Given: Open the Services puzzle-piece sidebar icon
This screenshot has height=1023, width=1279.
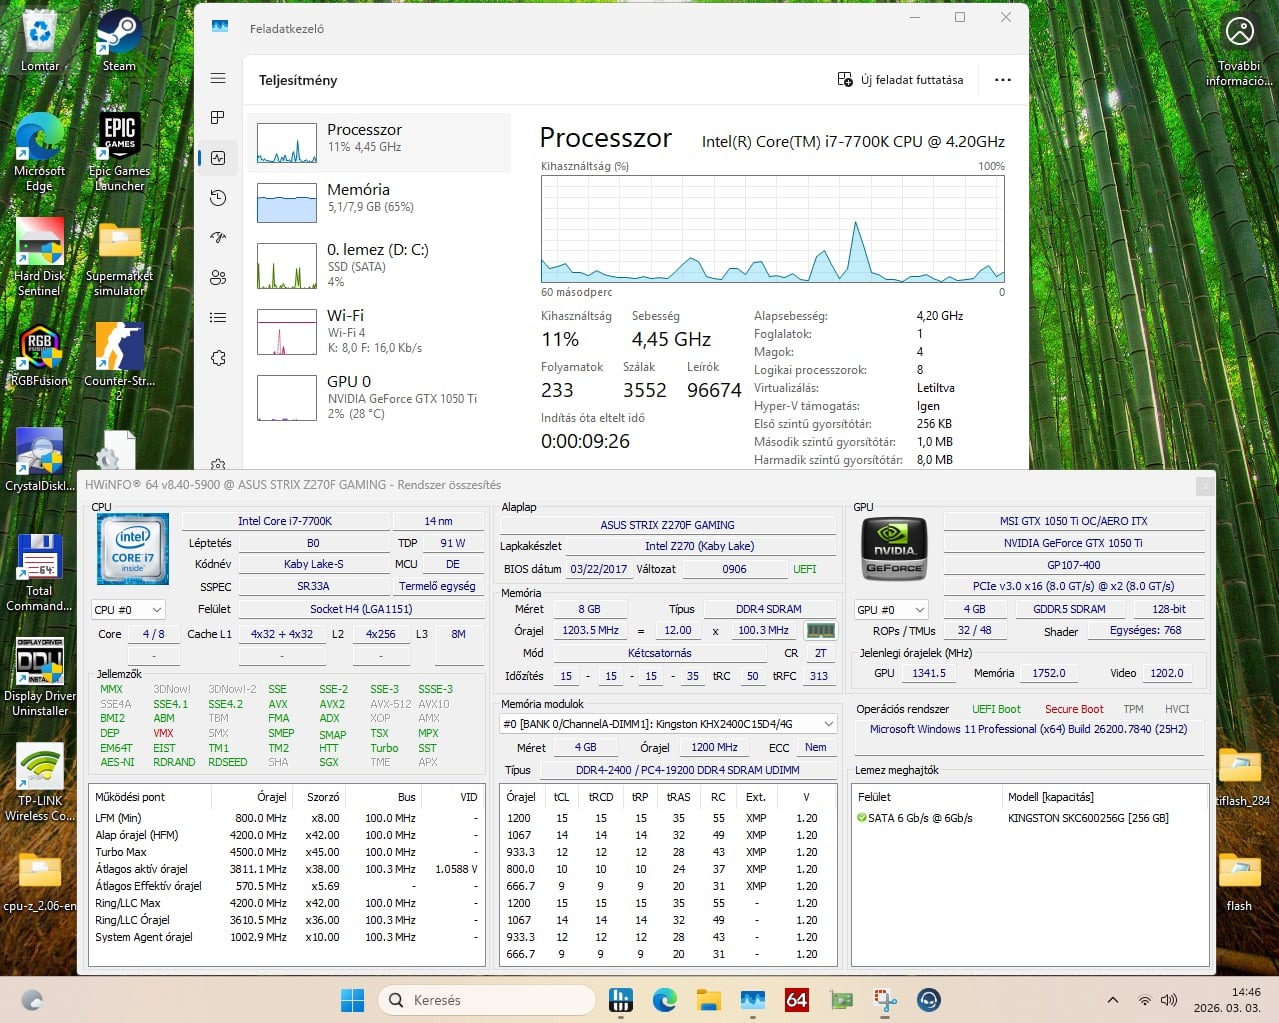Looking at the screenshot, I should point(218,358).
